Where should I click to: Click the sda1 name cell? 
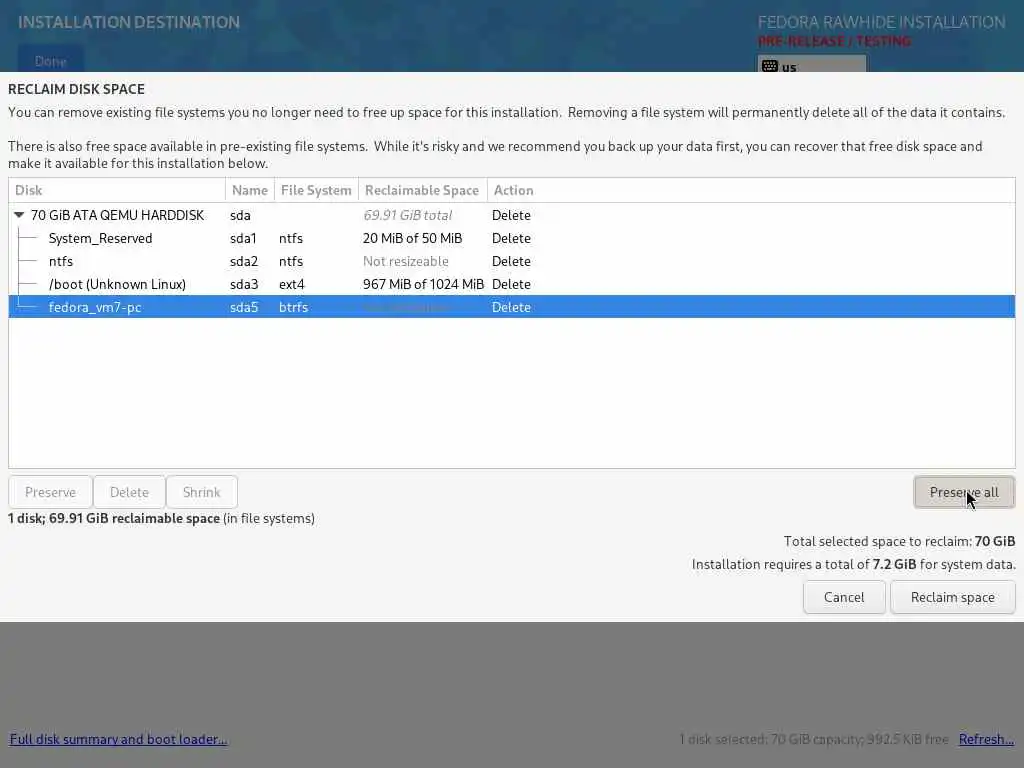243,238
